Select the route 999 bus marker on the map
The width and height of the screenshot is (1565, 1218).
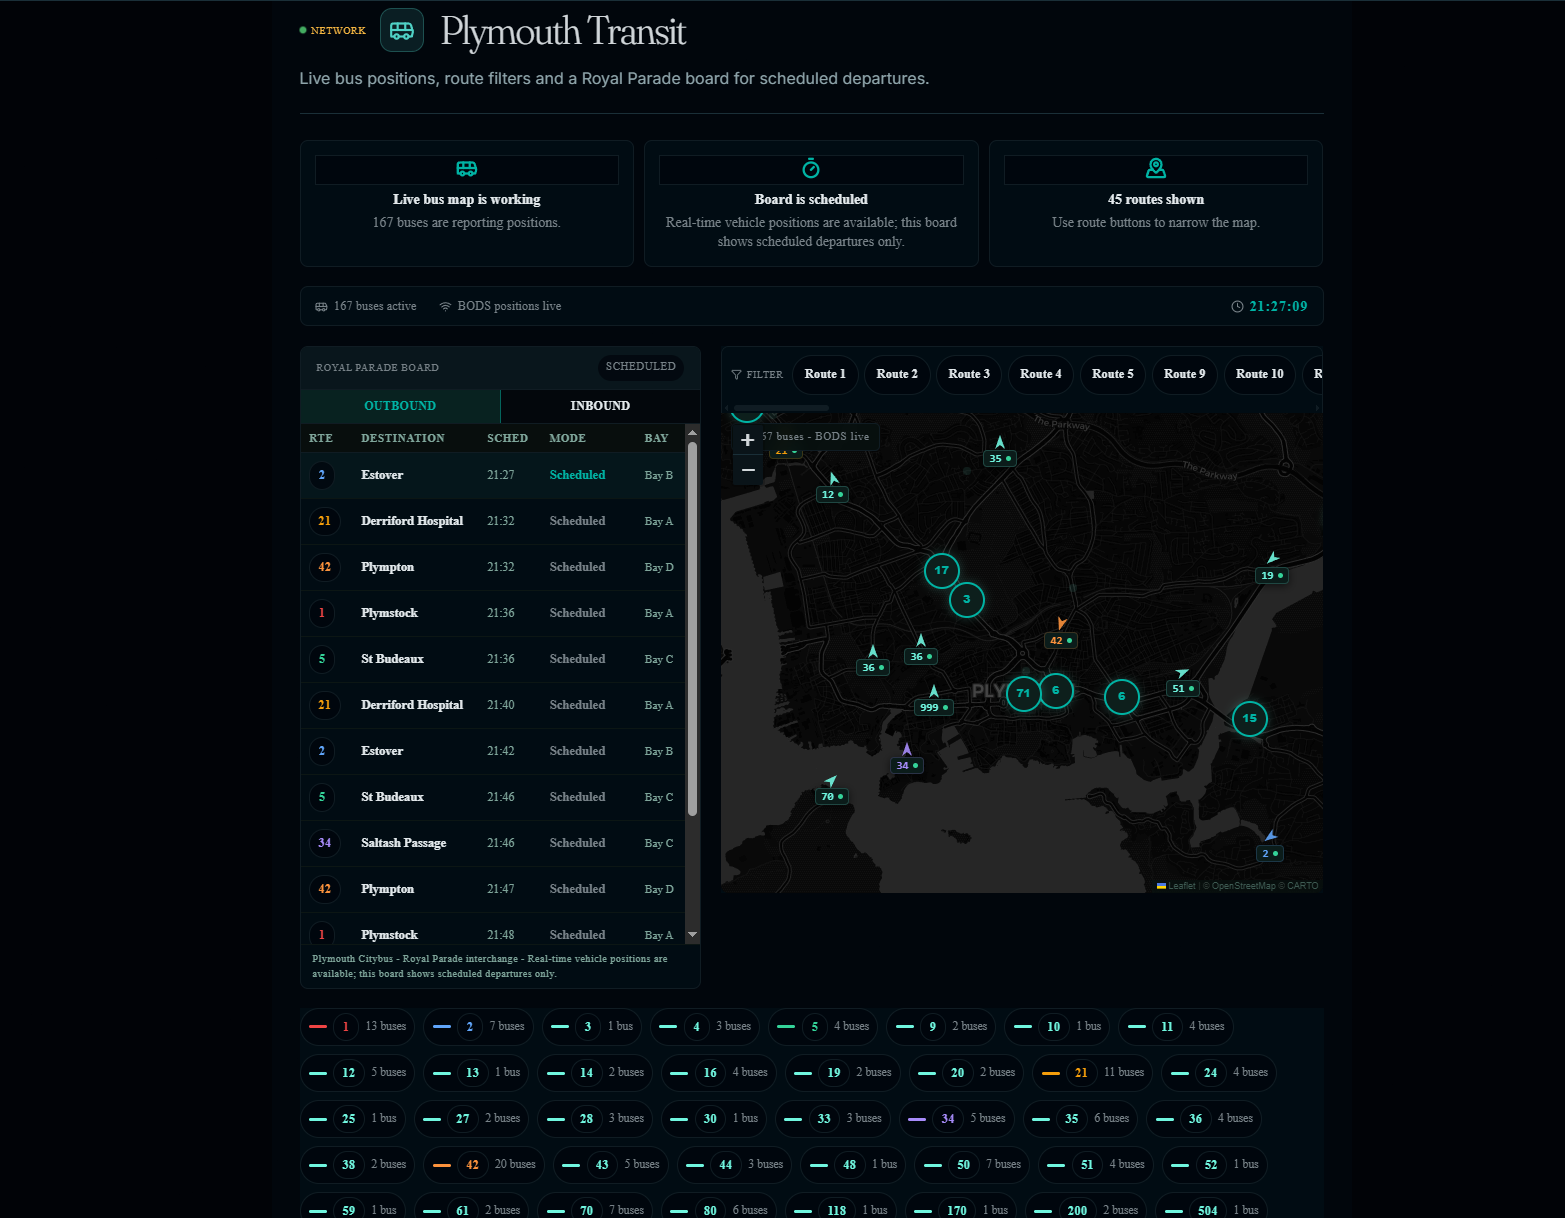coord(934,707)
